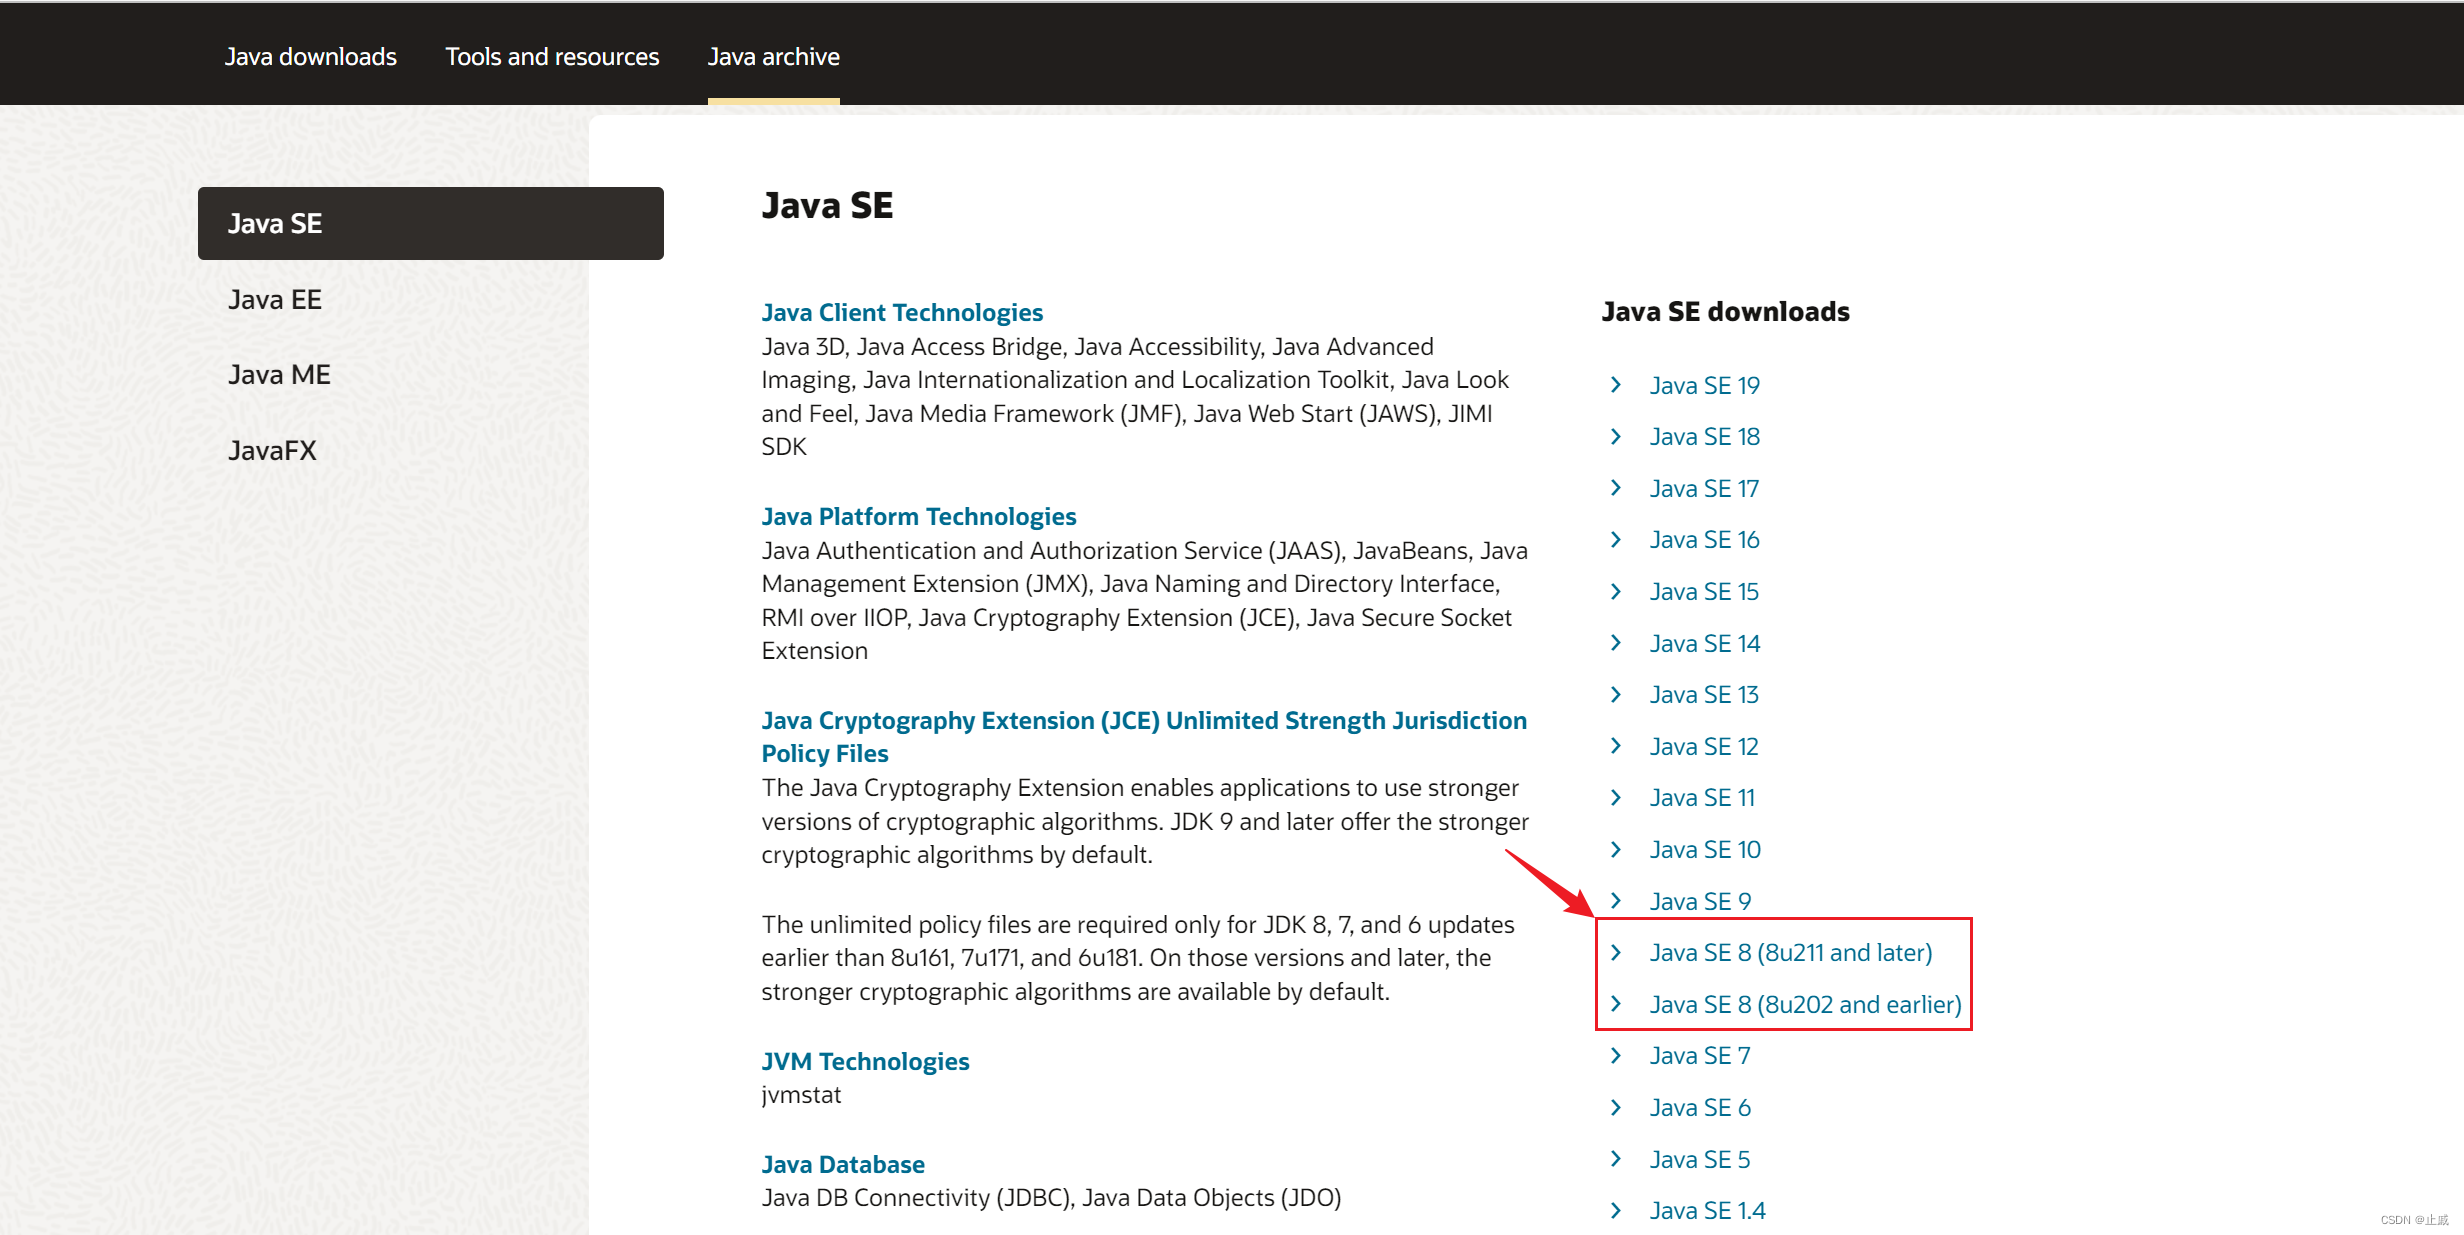Choose Java ME from the left menu
2464x1235 pixels.
279,375
